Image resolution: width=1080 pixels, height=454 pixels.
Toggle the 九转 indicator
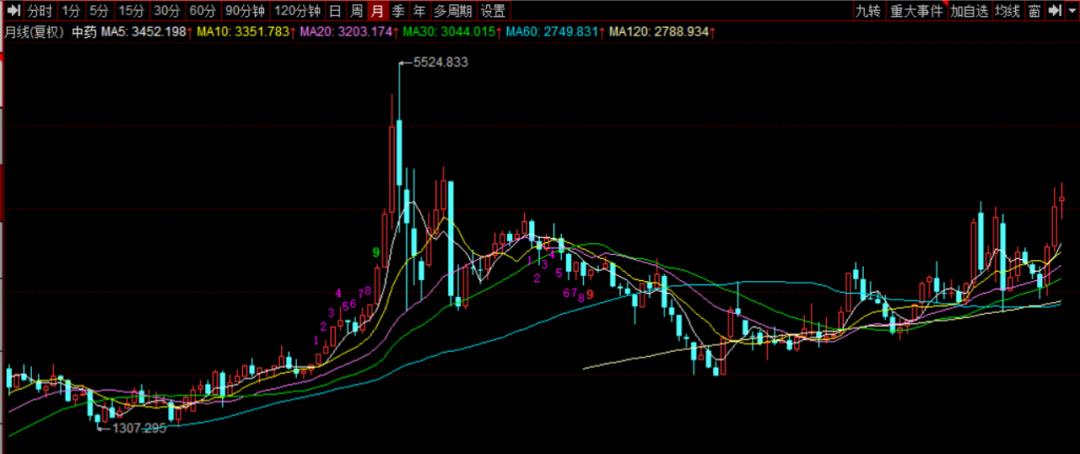868,11
